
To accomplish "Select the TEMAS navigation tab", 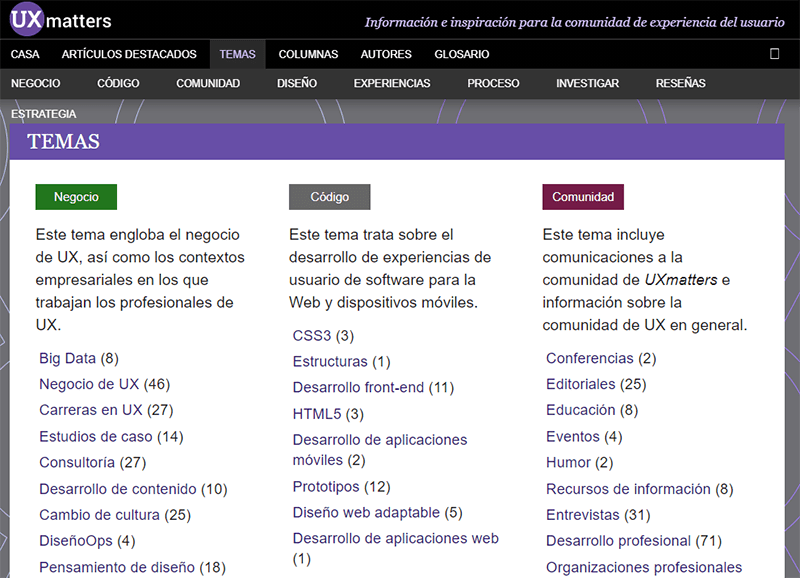I will click(x=238, y=55).
